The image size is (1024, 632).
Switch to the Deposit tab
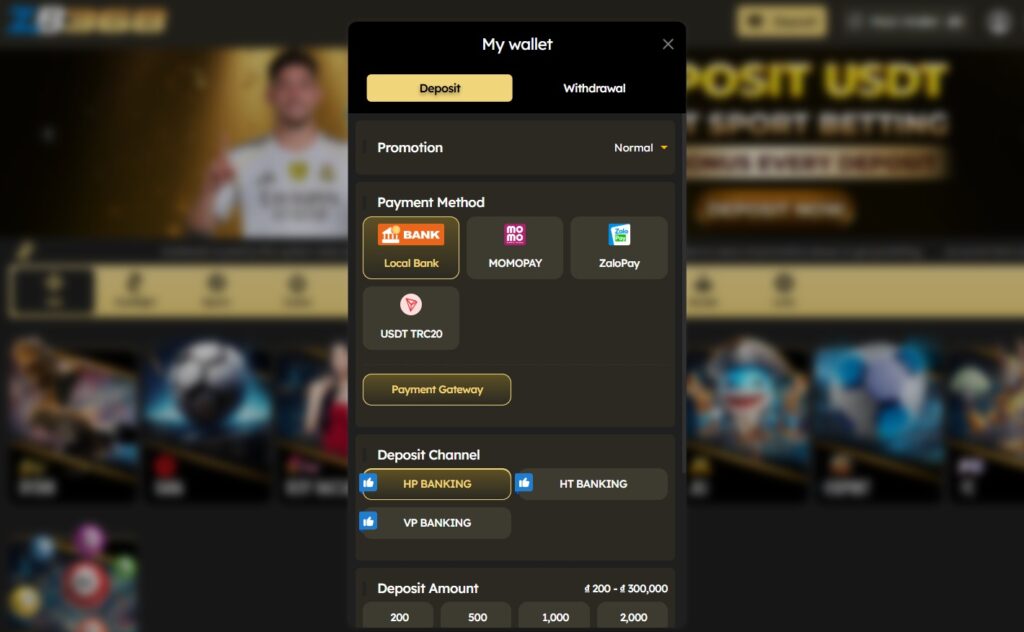point(440,88)
